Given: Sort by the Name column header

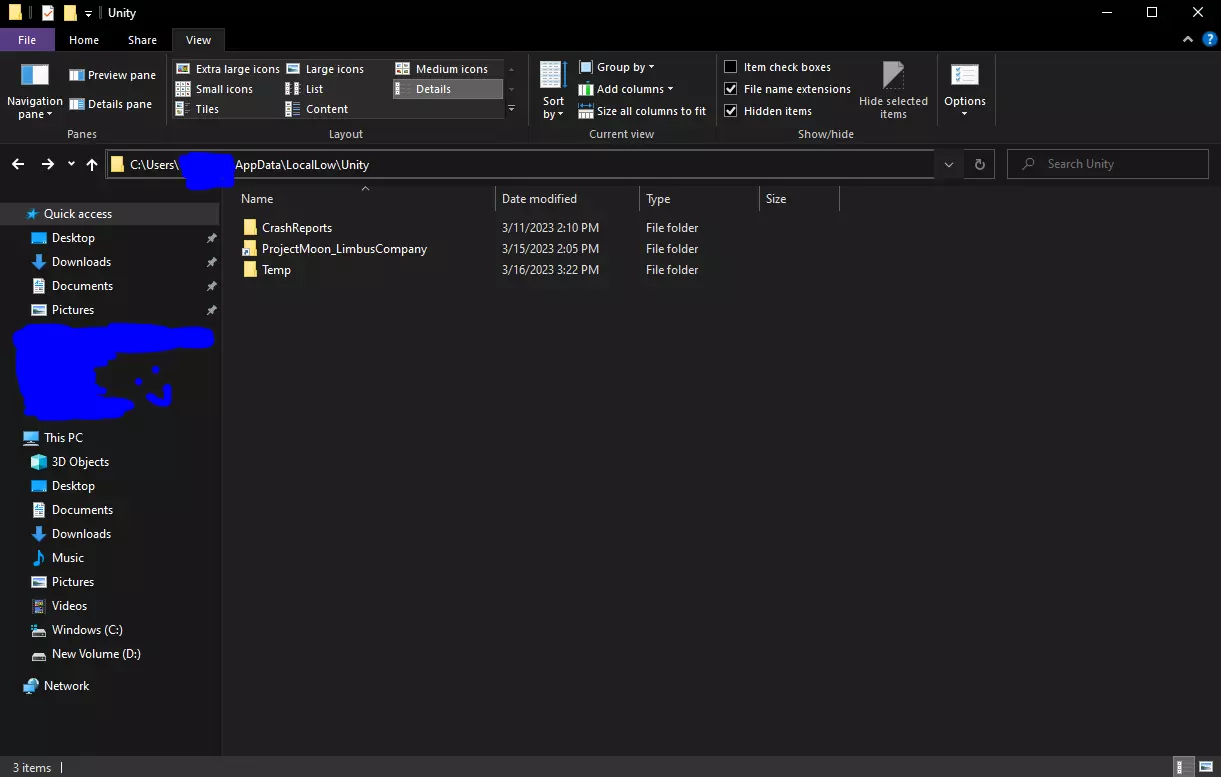Looking at the screenshot, I should point(365,199).
